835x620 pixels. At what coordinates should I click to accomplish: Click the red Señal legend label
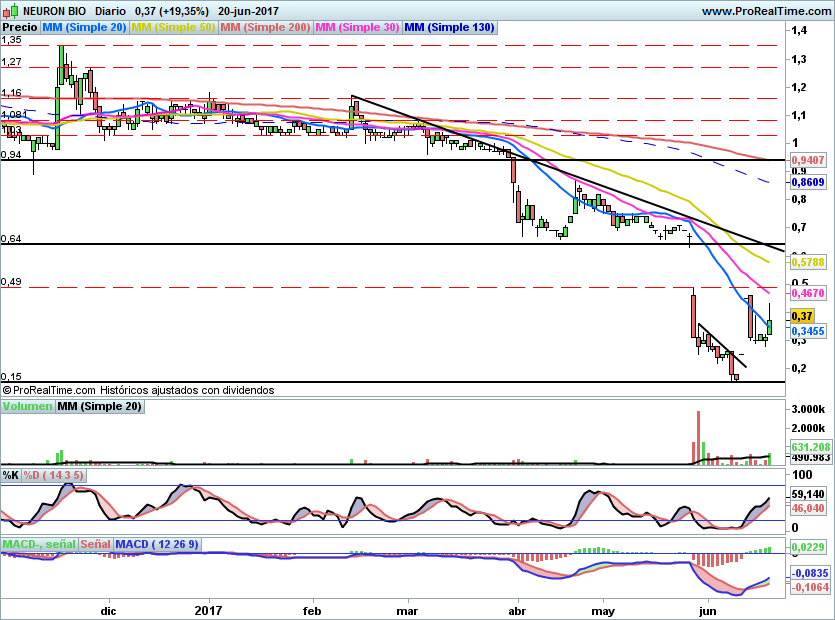pos(95,544)
